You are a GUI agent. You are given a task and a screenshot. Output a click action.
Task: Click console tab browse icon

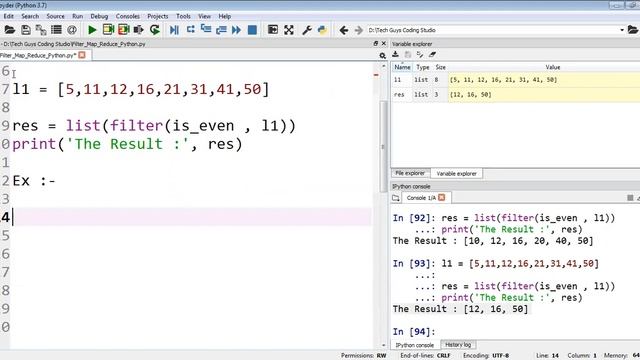tap(396, 198)
